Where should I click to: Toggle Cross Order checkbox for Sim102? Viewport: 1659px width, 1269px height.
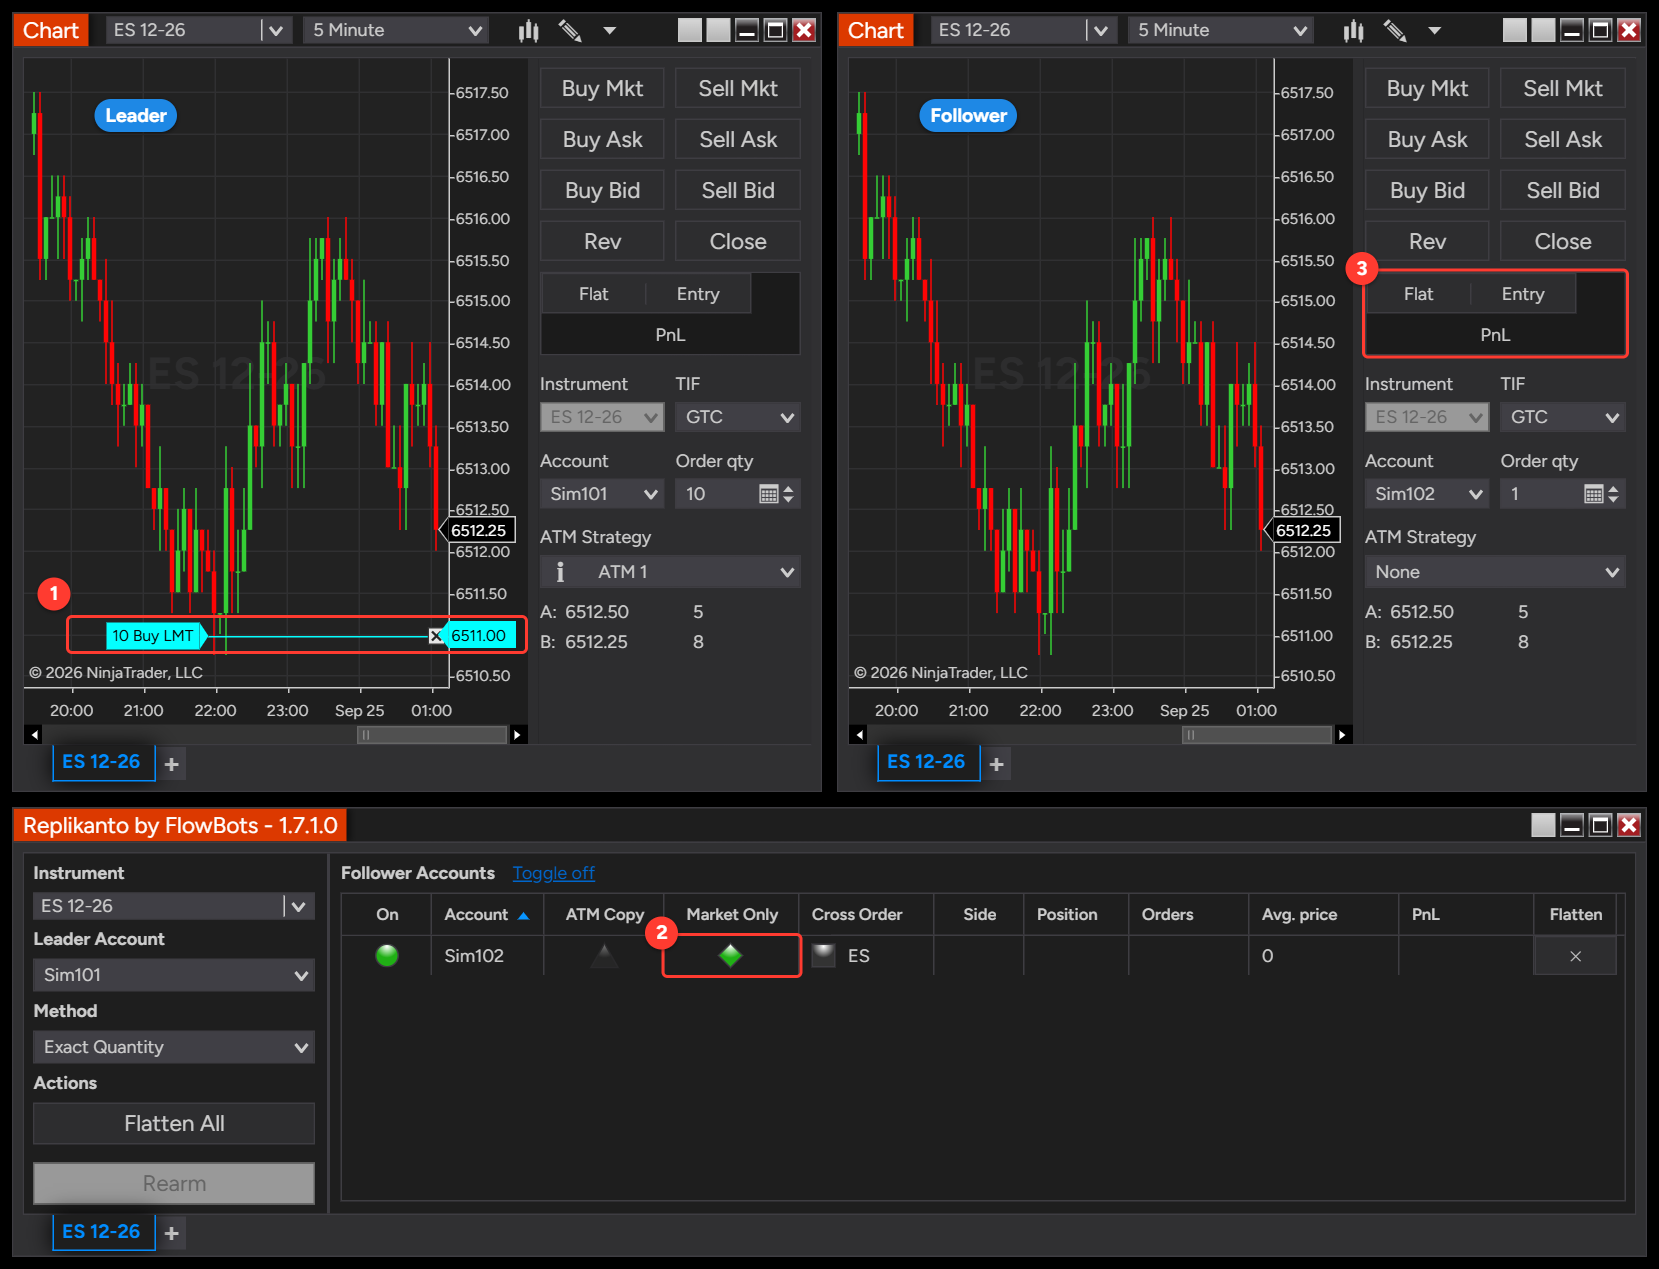tap(823, 955)
